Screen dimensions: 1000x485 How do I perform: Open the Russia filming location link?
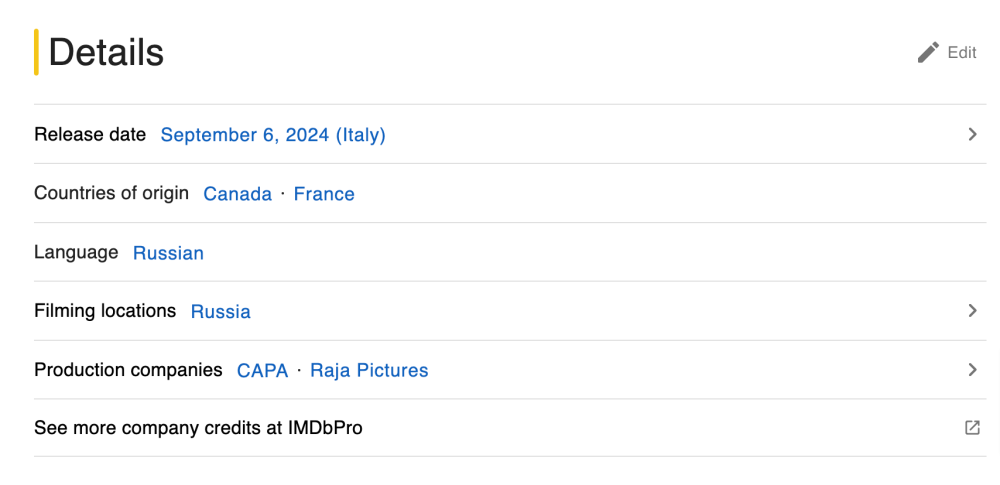coord(220,312)
